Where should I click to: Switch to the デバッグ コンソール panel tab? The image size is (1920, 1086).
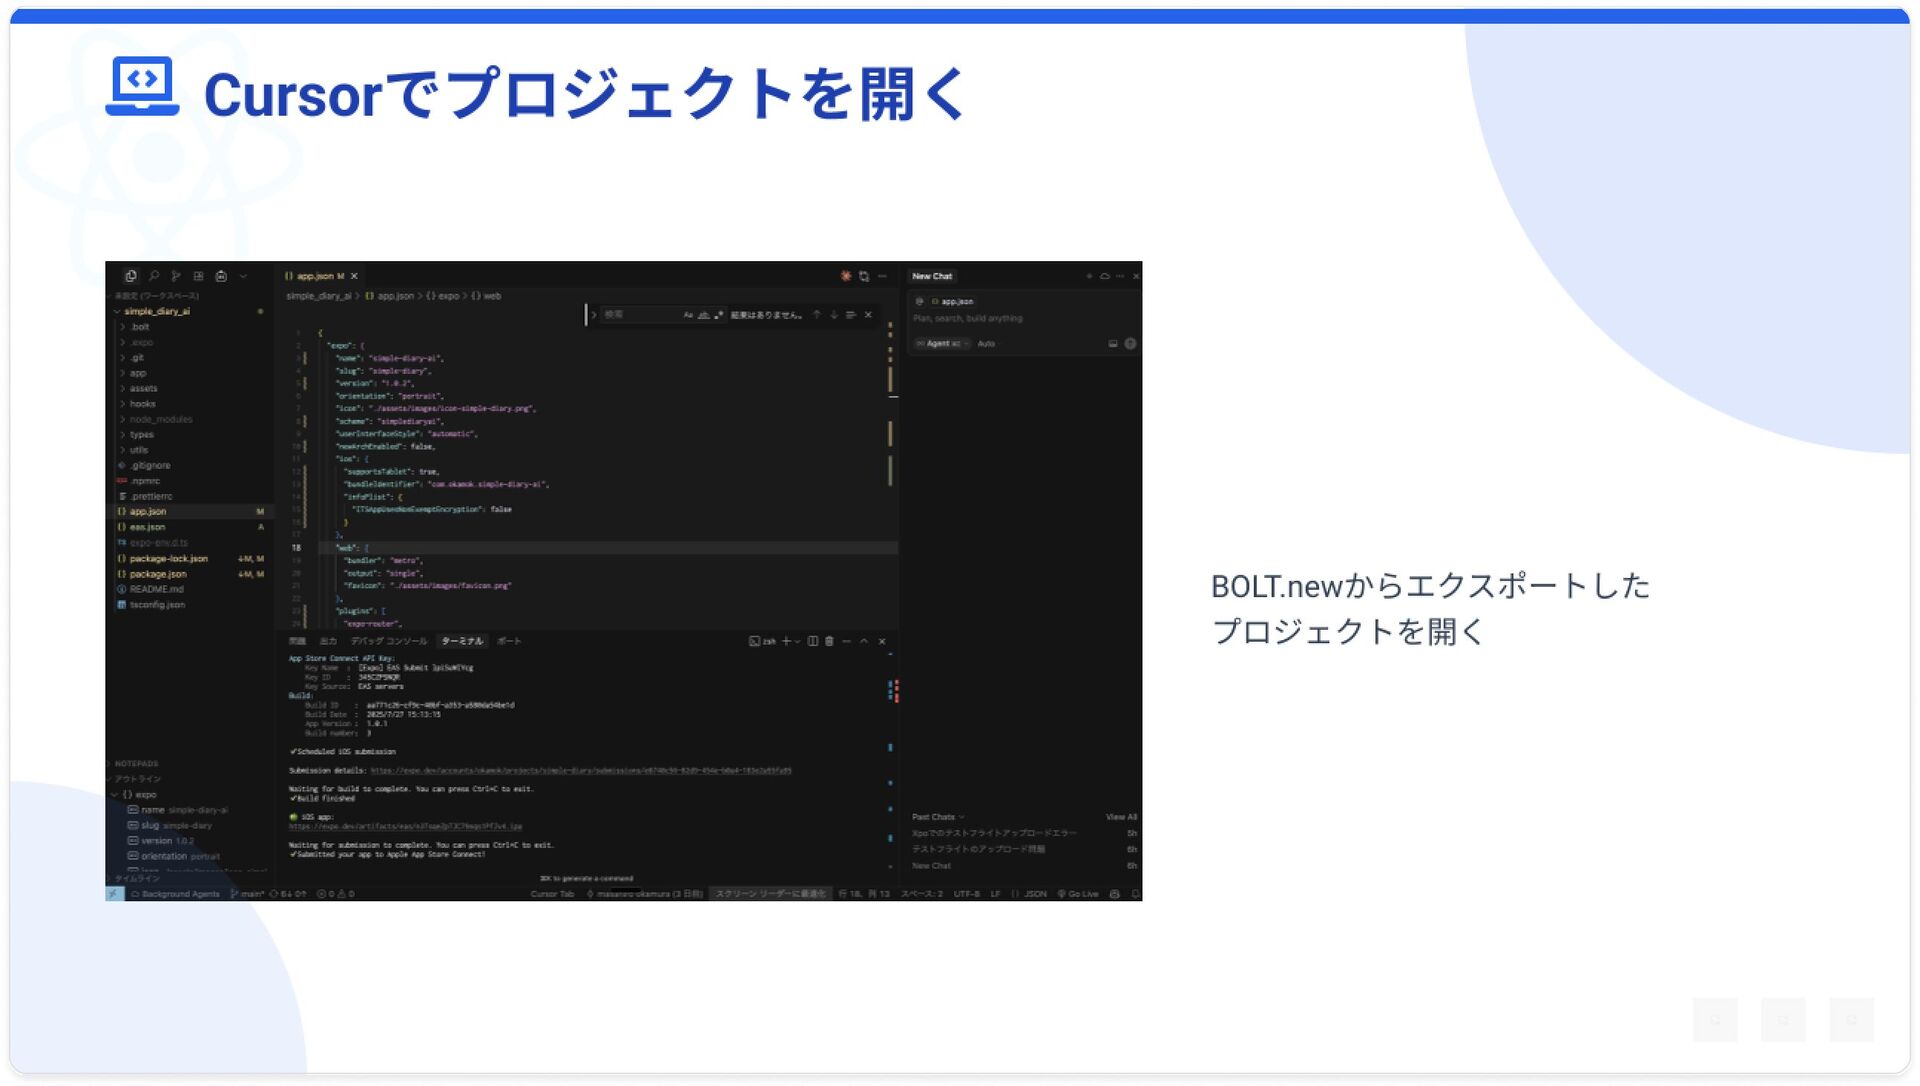(388, 641)
